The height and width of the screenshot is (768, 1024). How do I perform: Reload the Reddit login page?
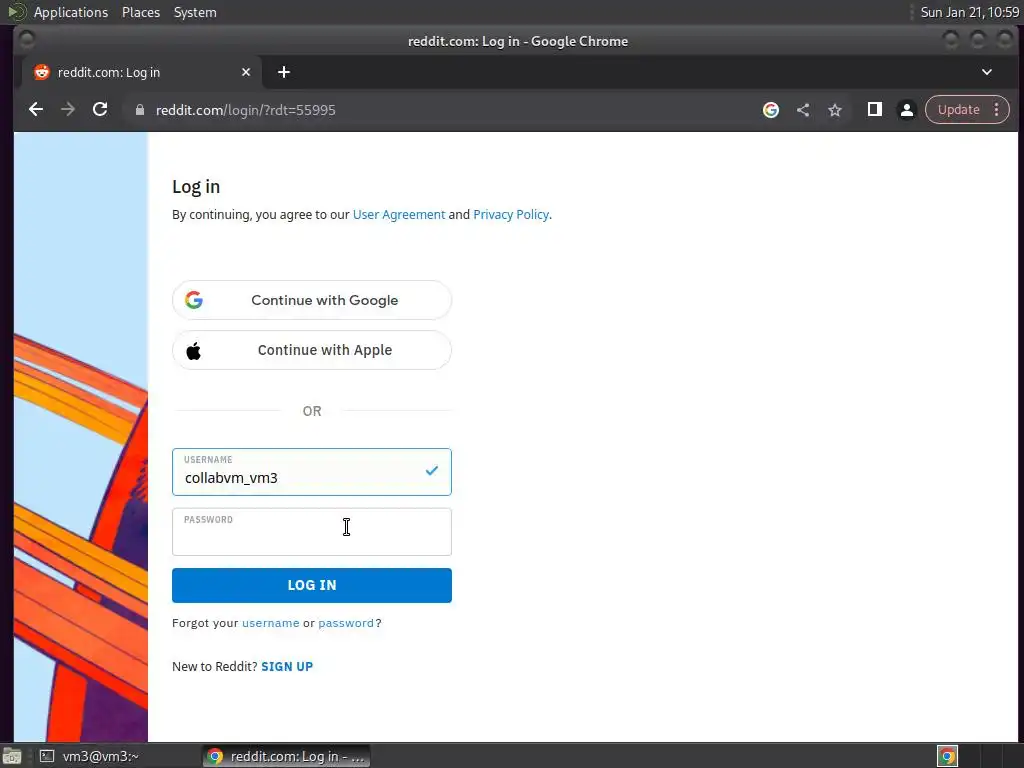tap(100, 110)
